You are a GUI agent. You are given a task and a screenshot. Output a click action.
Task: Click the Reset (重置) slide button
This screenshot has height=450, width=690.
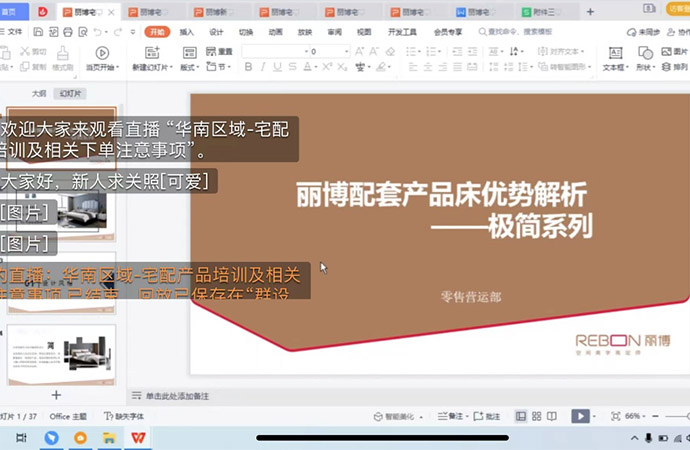point(219,51)
